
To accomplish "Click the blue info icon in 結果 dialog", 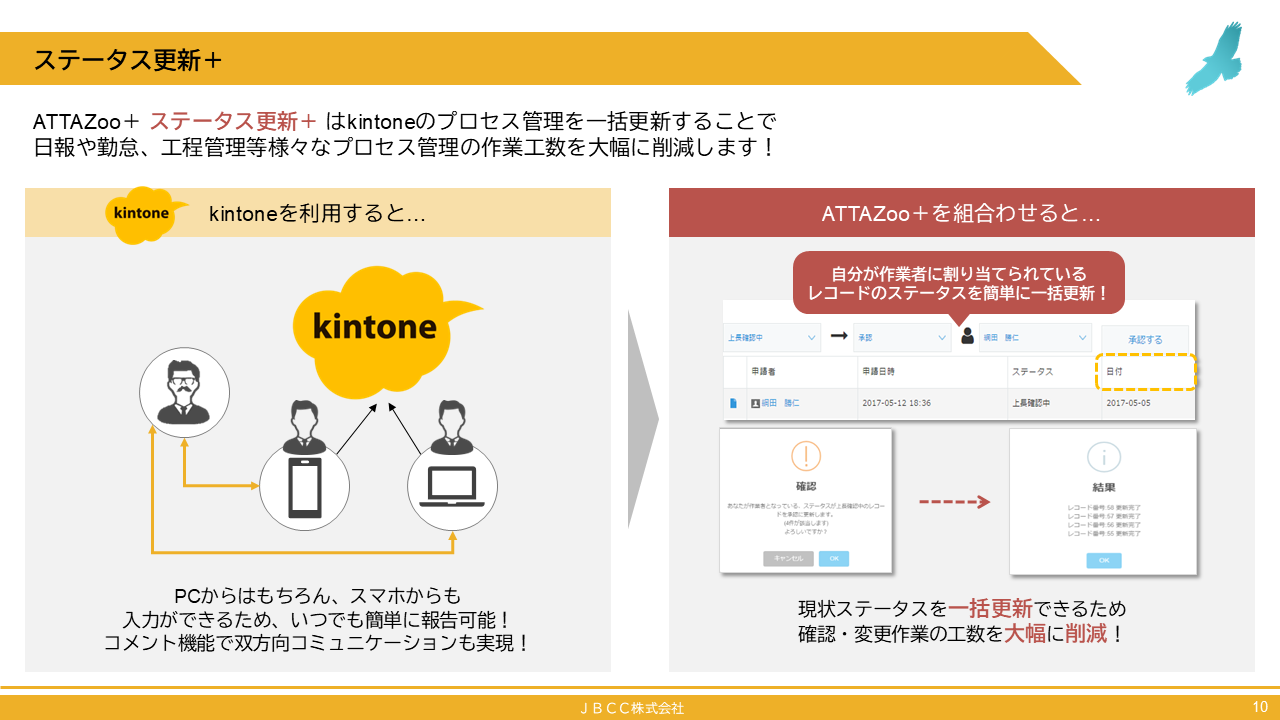I will pos(1103,458).
